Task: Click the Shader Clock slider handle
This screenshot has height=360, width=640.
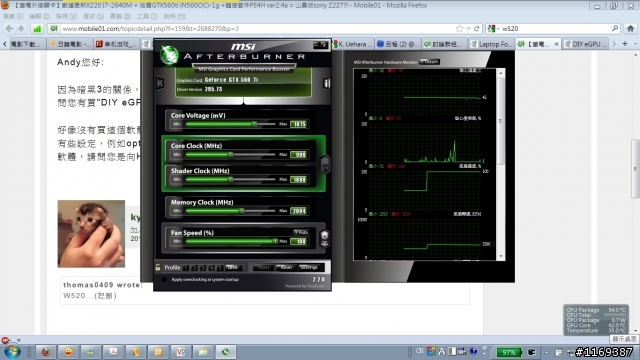Action: (x=231, y=179)
